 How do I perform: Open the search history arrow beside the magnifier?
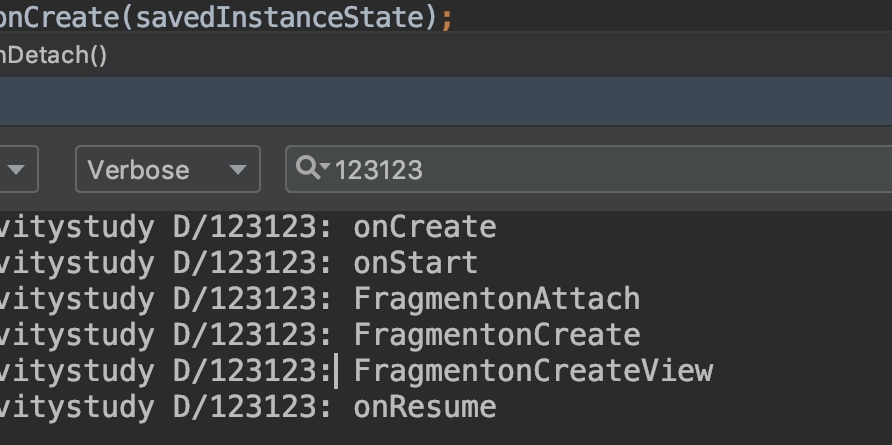(x=324, y=170)
